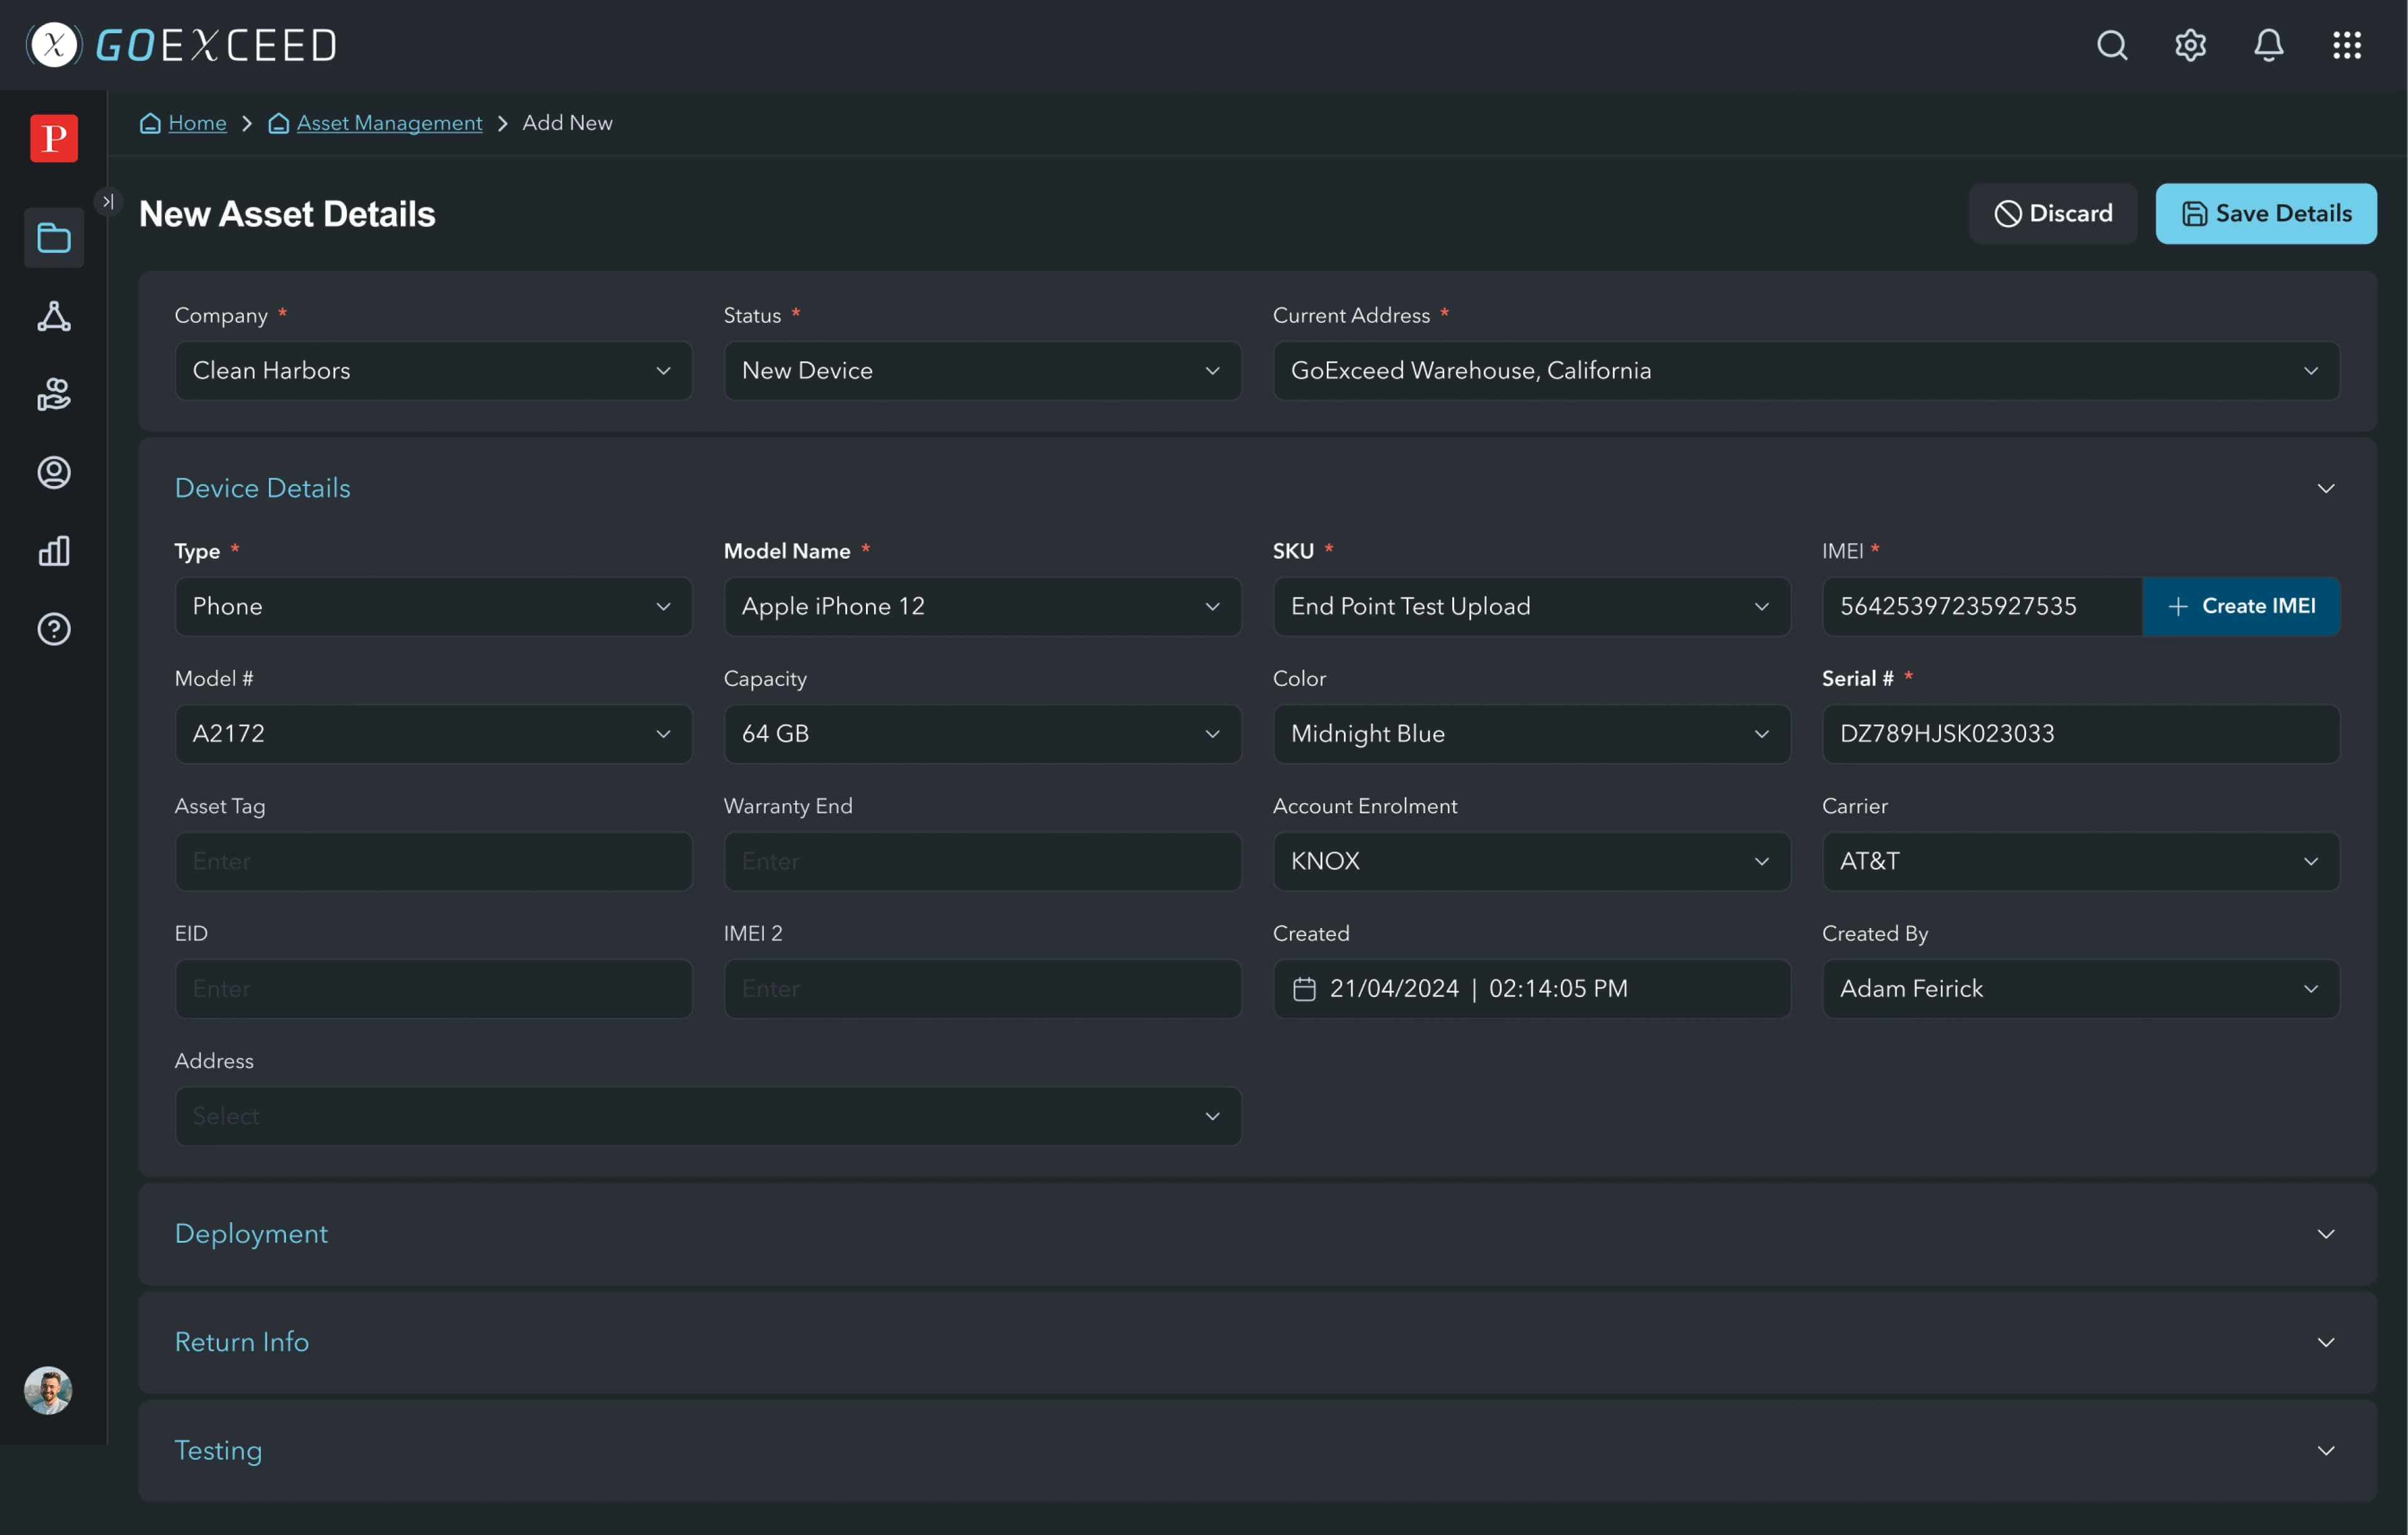Expand the Return Info section

(x=2326, y=1342)
